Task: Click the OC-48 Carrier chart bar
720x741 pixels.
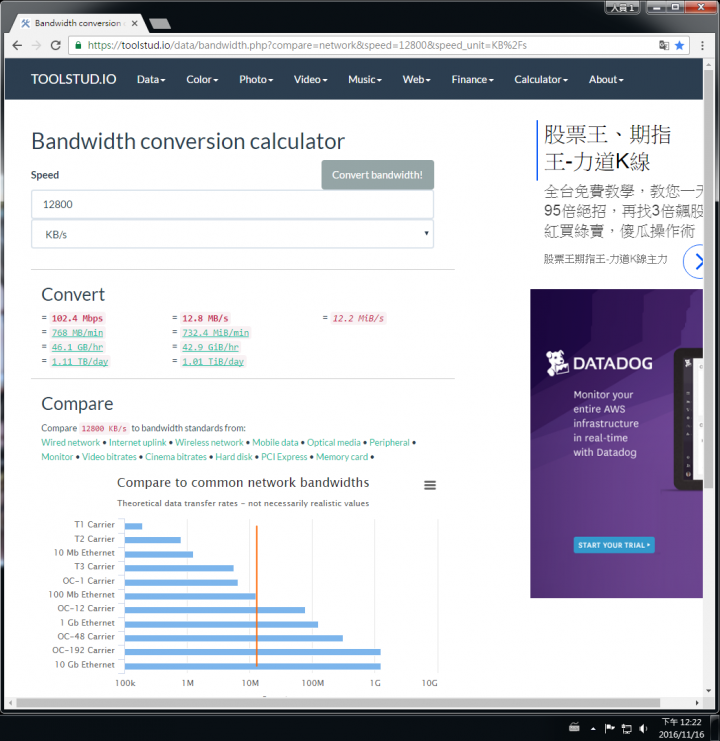Action: click(x=234, y=638)
